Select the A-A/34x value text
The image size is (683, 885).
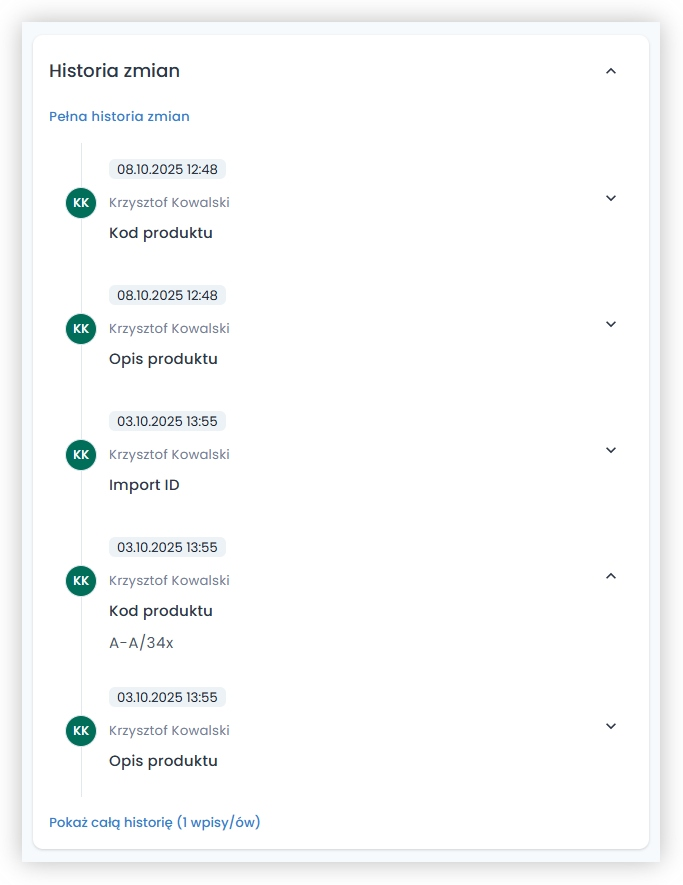(141, 643)
